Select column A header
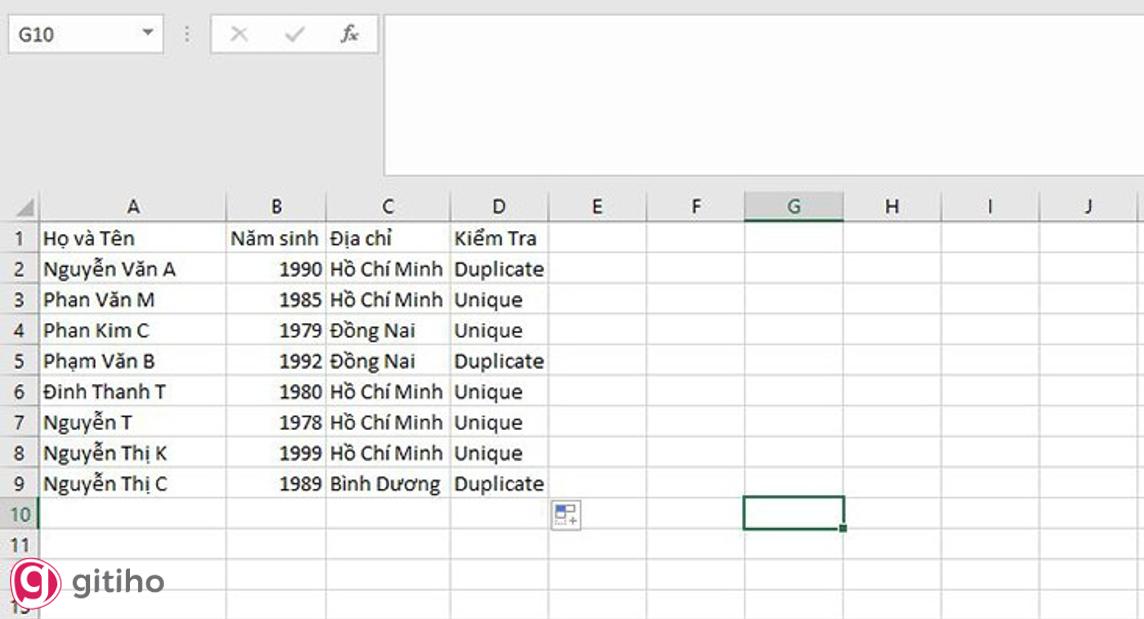1144x619 pixels. (x=133, y=207)
